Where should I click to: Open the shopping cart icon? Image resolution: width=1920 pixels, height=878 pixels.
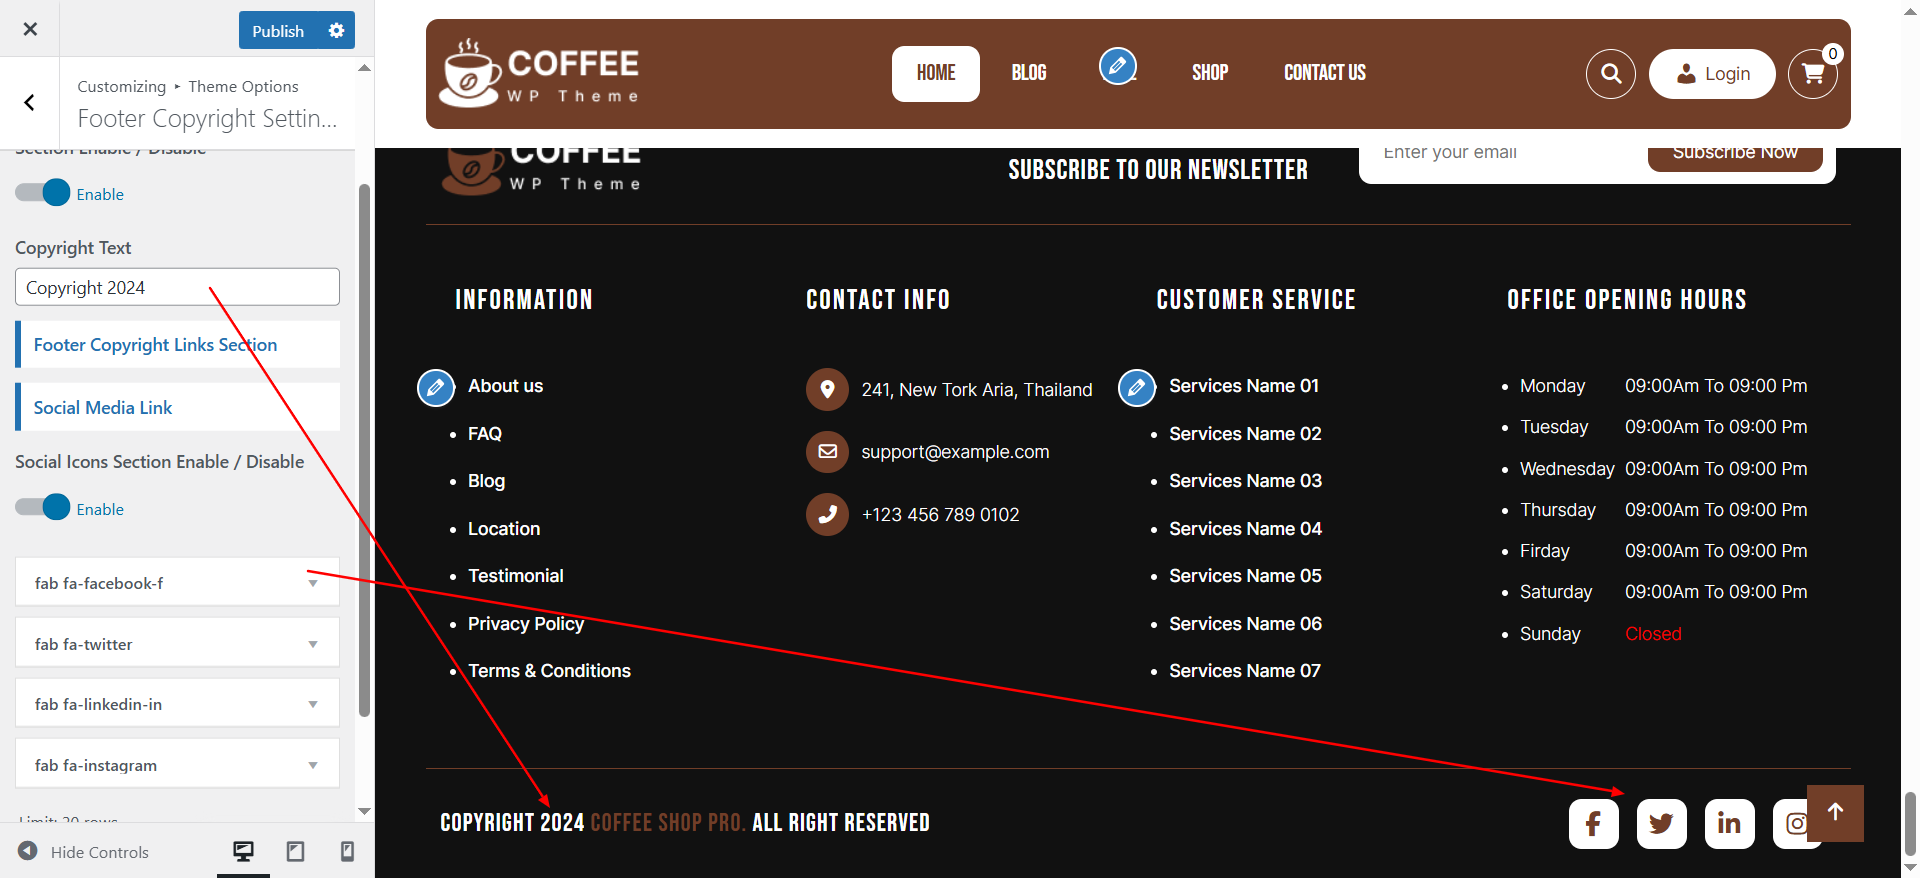click(x=1812, y=74)
